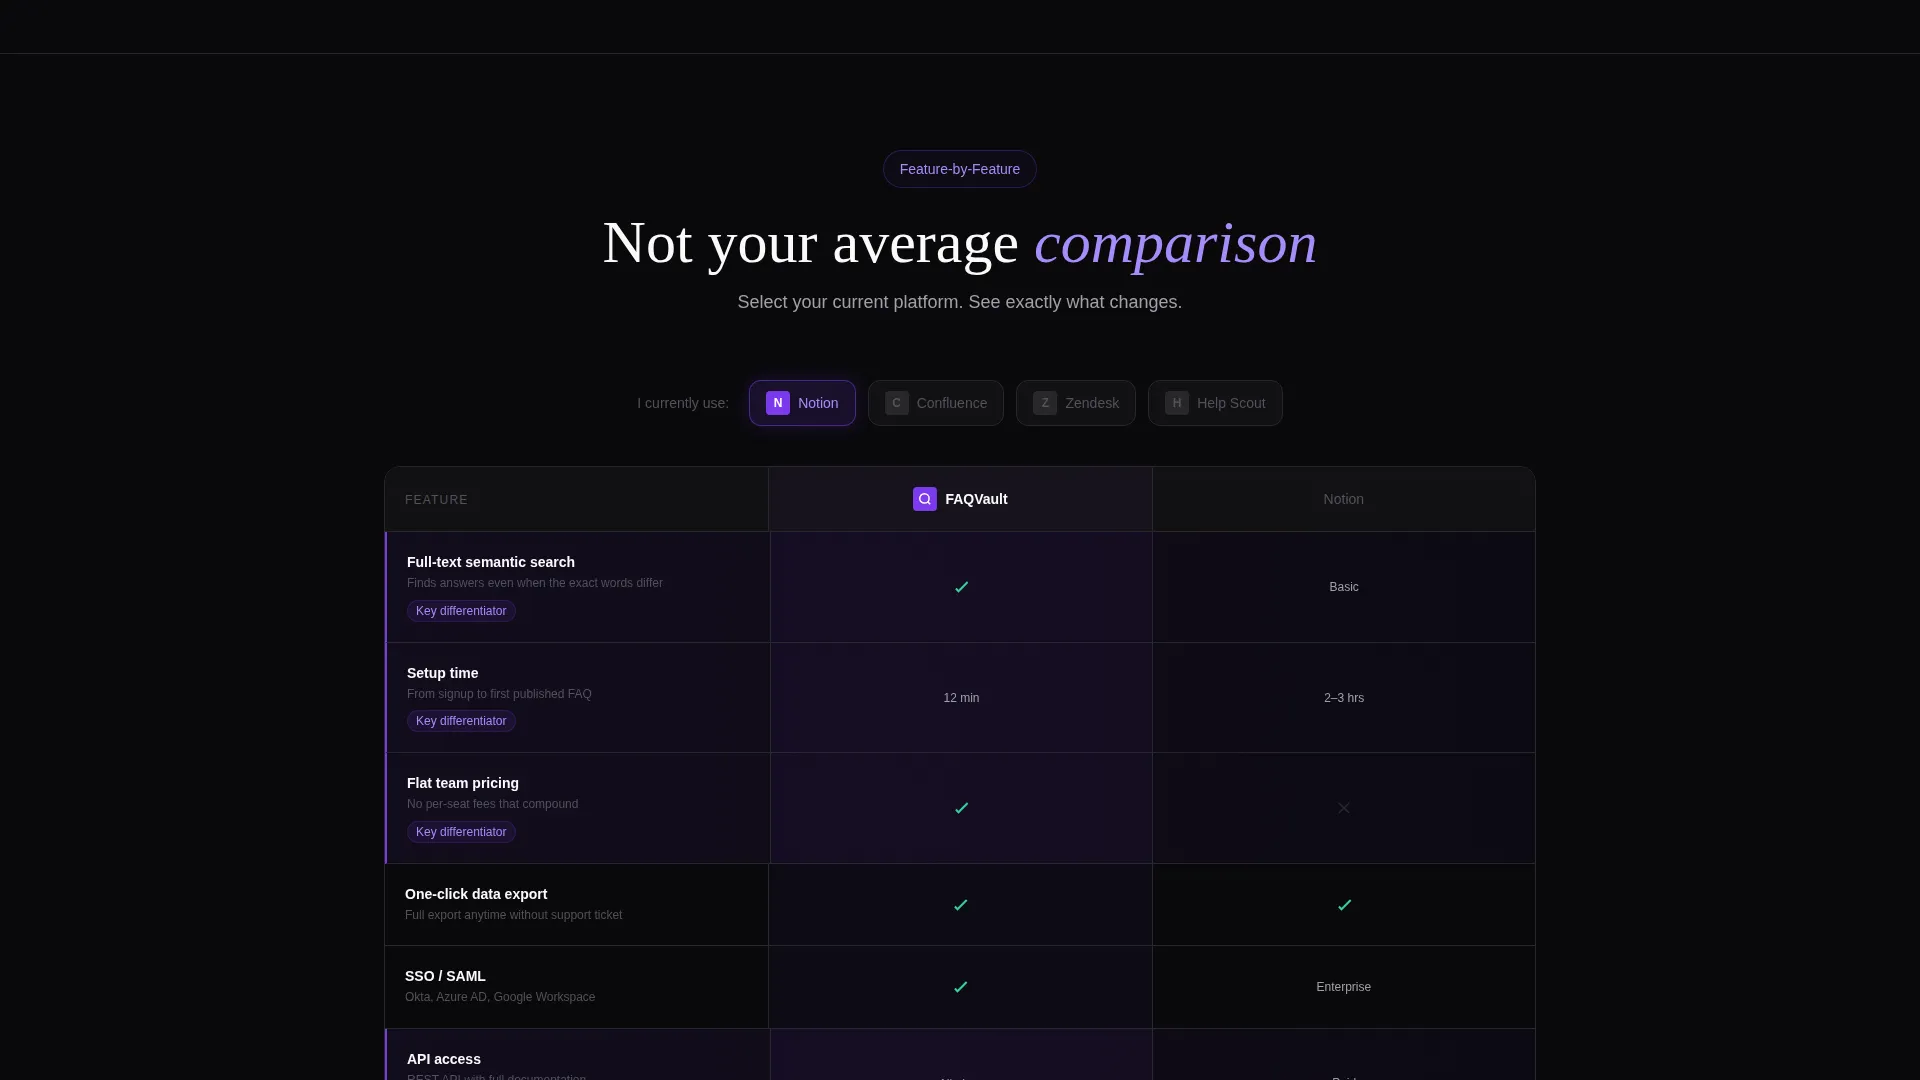Click the Notion column header
1920x1080 pixels.
pos(1343,499)
